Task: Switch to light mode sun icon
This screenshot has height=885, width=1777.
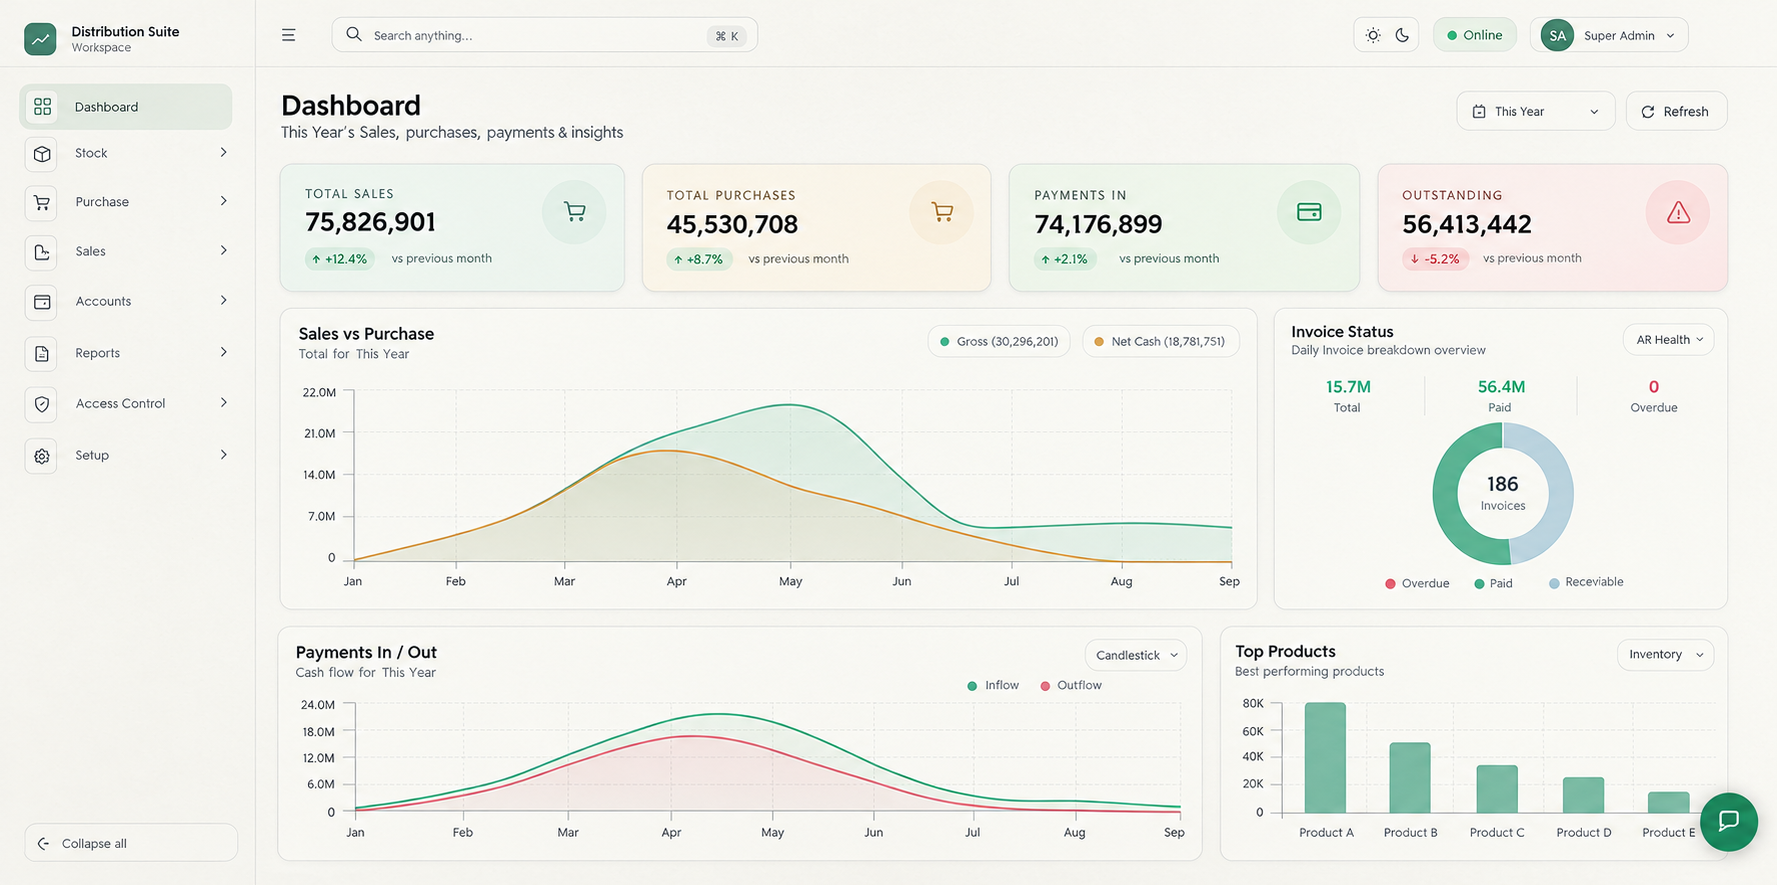Action: [1373, 35]
